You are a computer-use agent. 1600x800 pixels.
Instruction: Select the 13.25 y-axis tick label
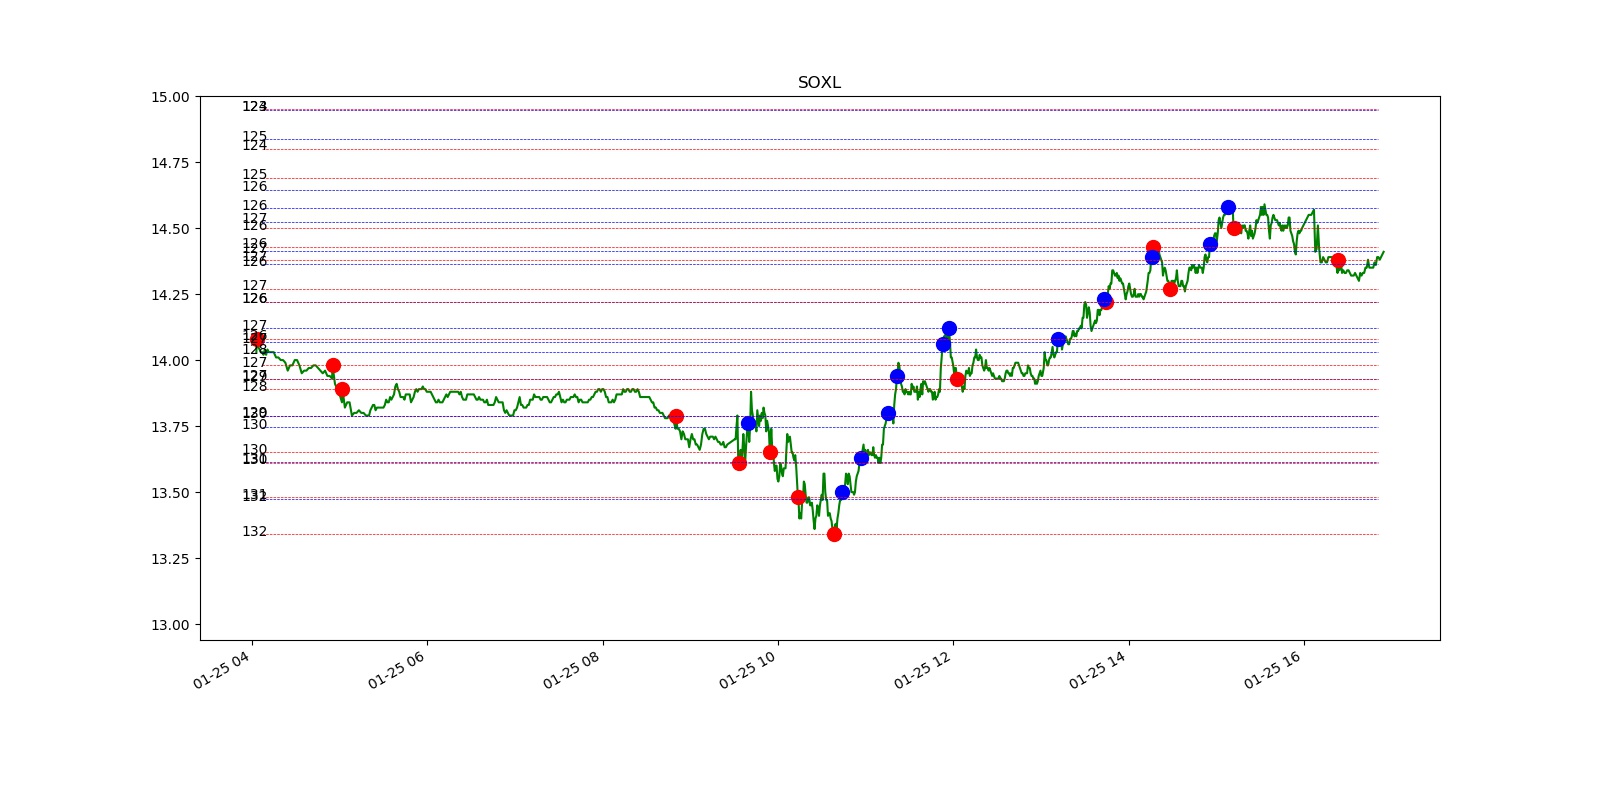[170, 559]
